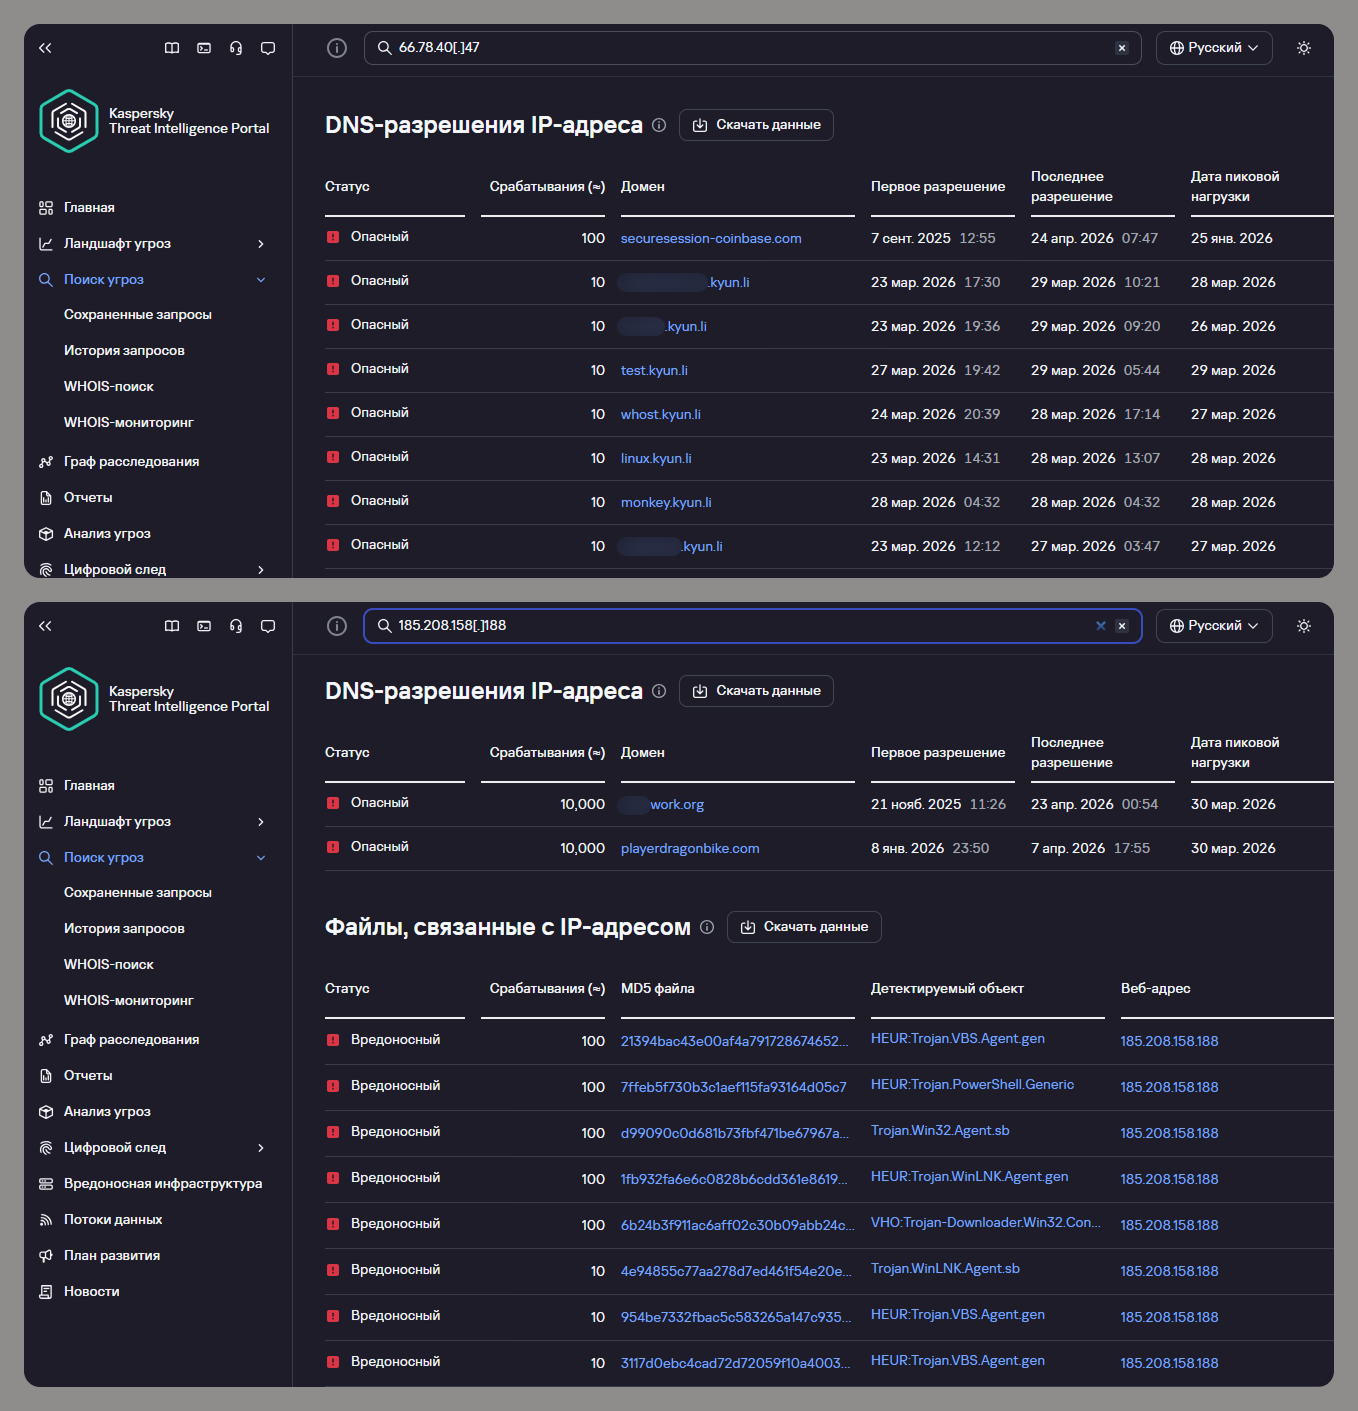Open Отчеты item above Вредоносная инфраструктура menu
The height and width of the screenshot is (1411, 1358).
pyautogui.click(x=88, y=1076)
